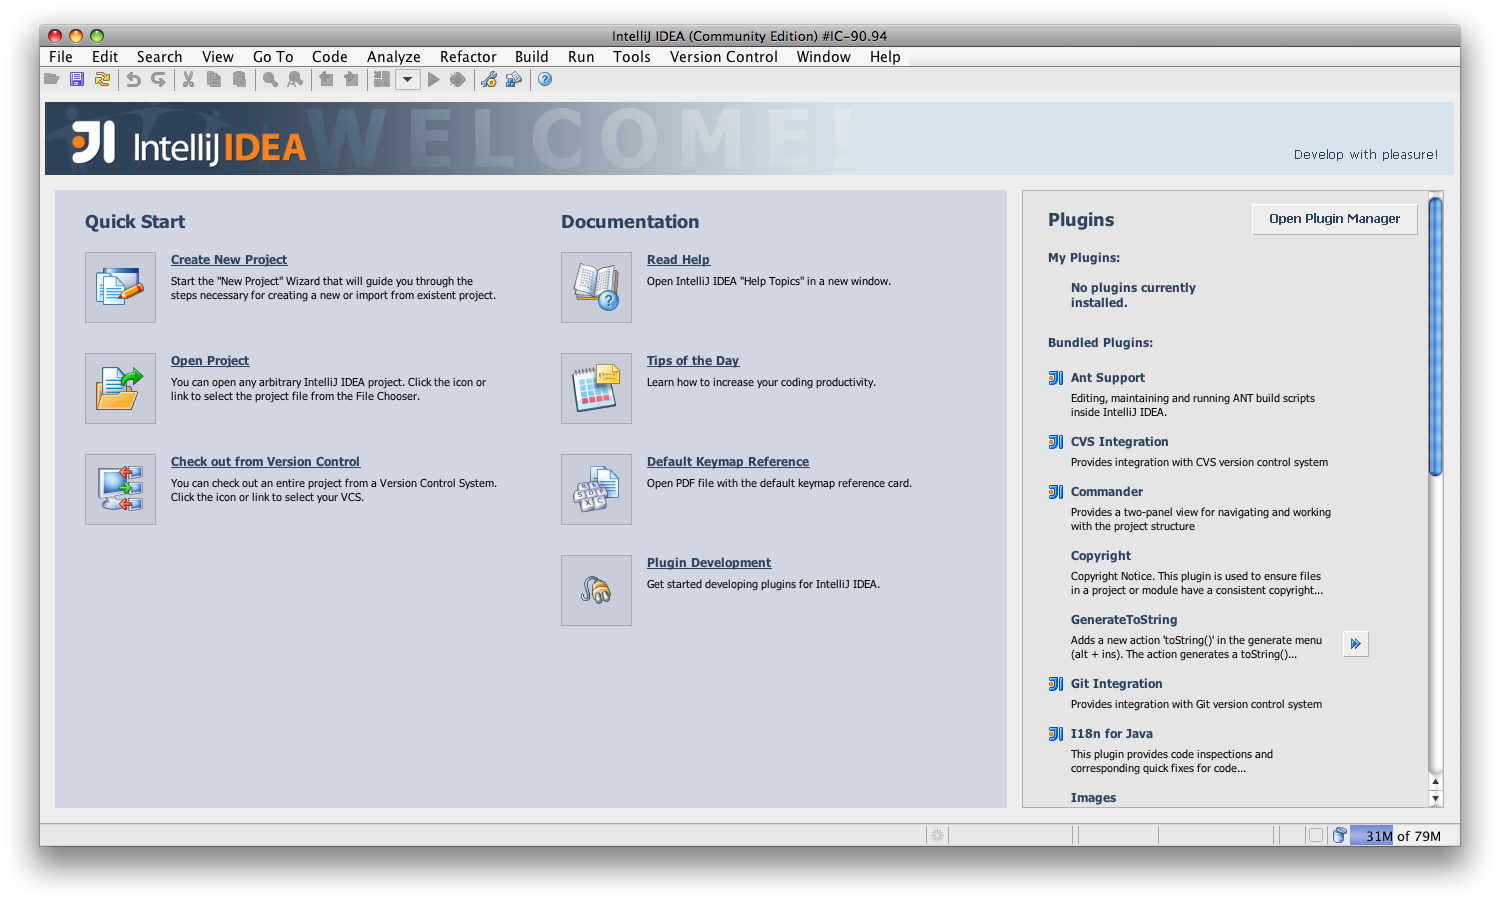This screenshot has width=1500, height=901.
Task: Open Settings via wrench icon
Action: [489, 79]
